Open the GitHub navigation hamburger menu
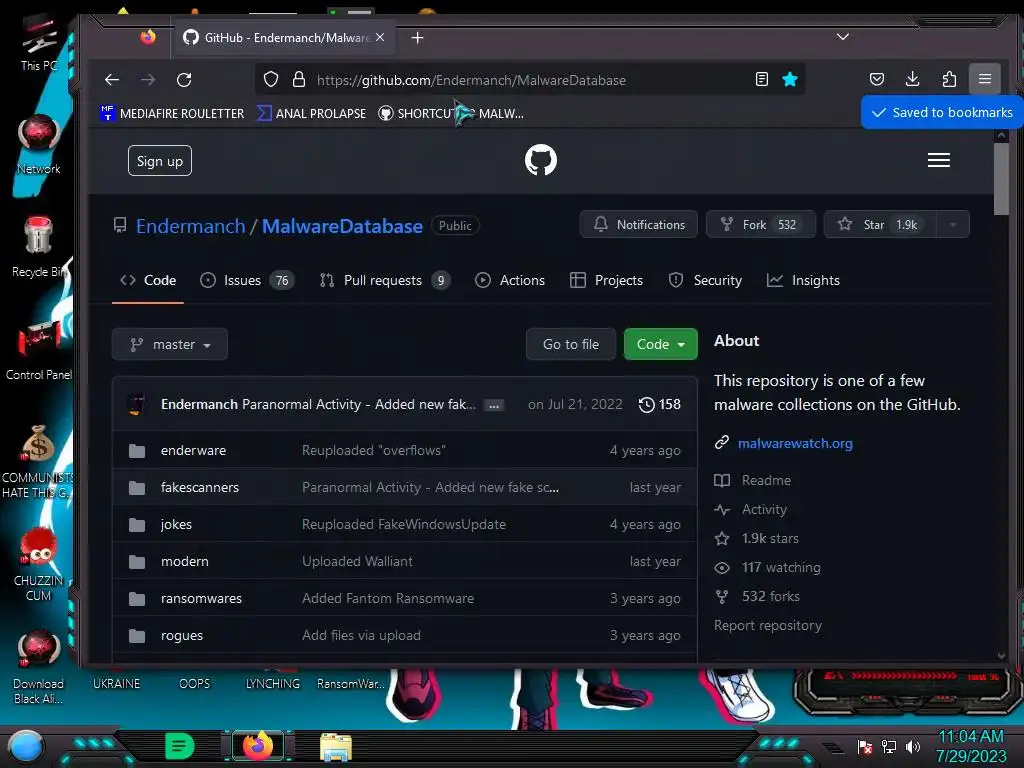This screenshot has width=1024, height=768. pos(938,160)
